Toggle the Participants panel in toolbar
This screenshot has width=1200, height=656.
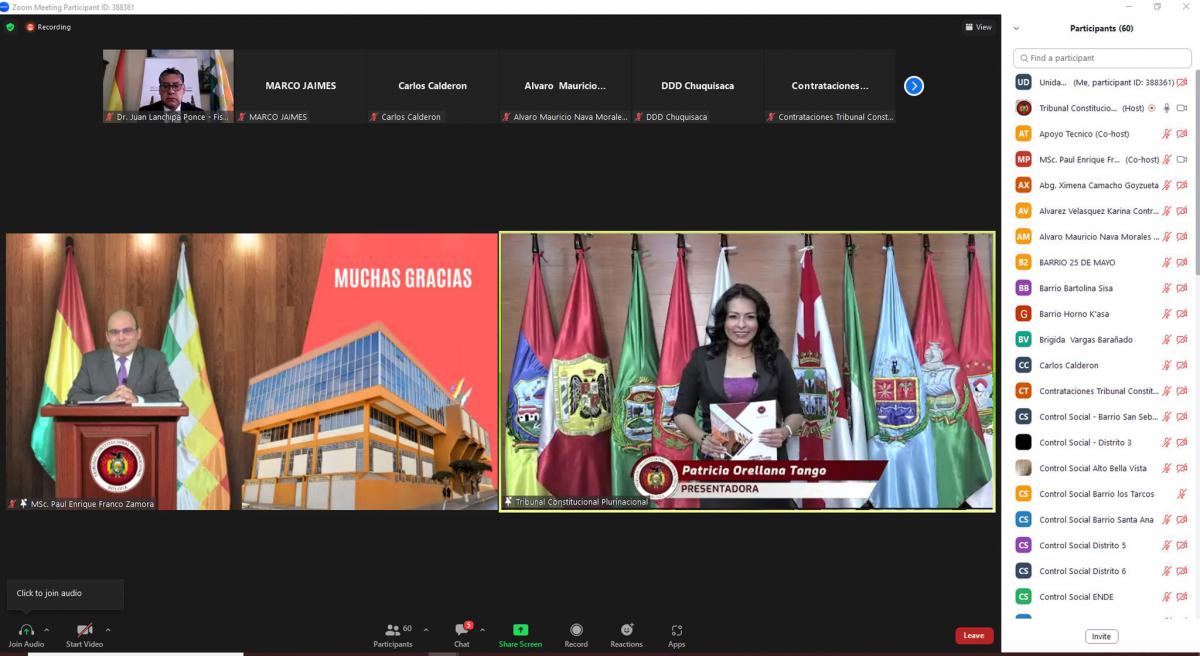point(393,630)
